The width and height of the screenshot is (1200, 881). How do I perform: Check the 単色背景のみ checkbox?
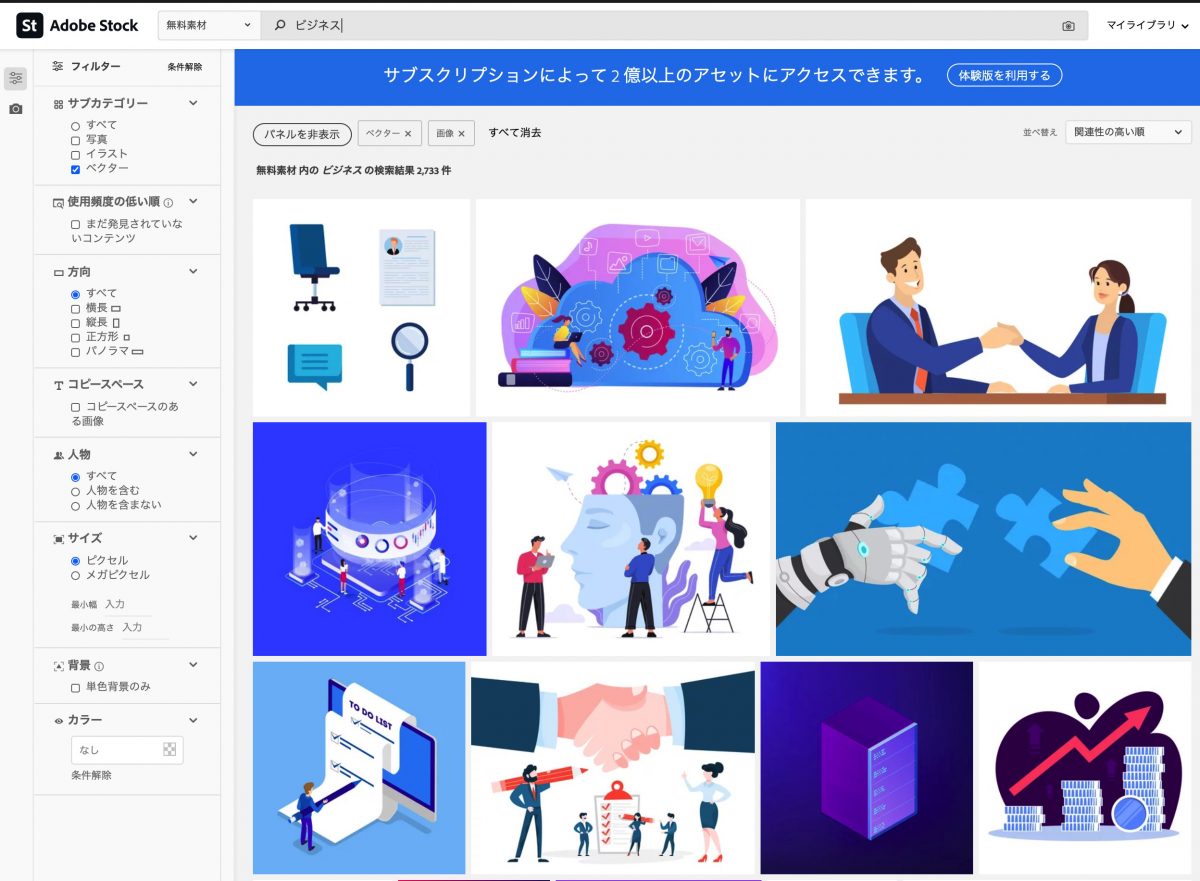click(x=75, y=688)
